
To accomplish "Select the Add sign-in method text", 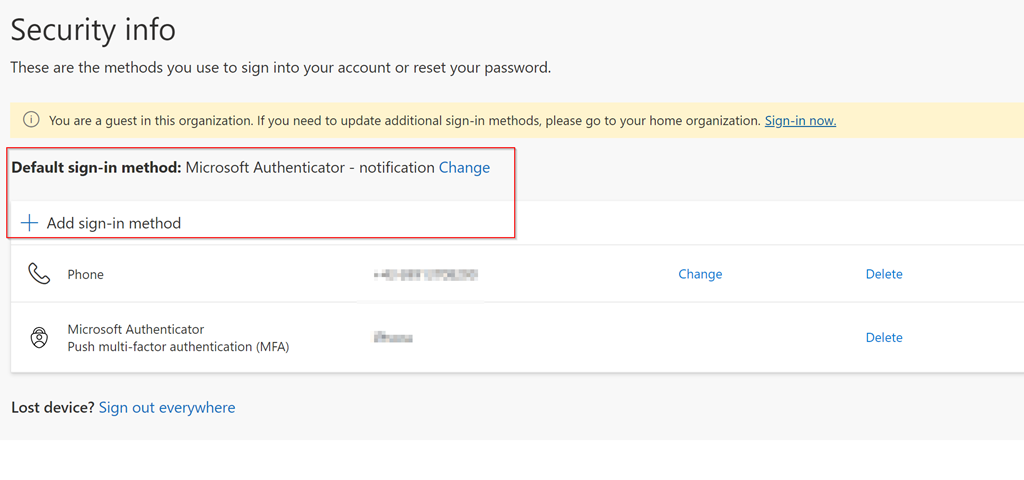I will pos(114,223).
